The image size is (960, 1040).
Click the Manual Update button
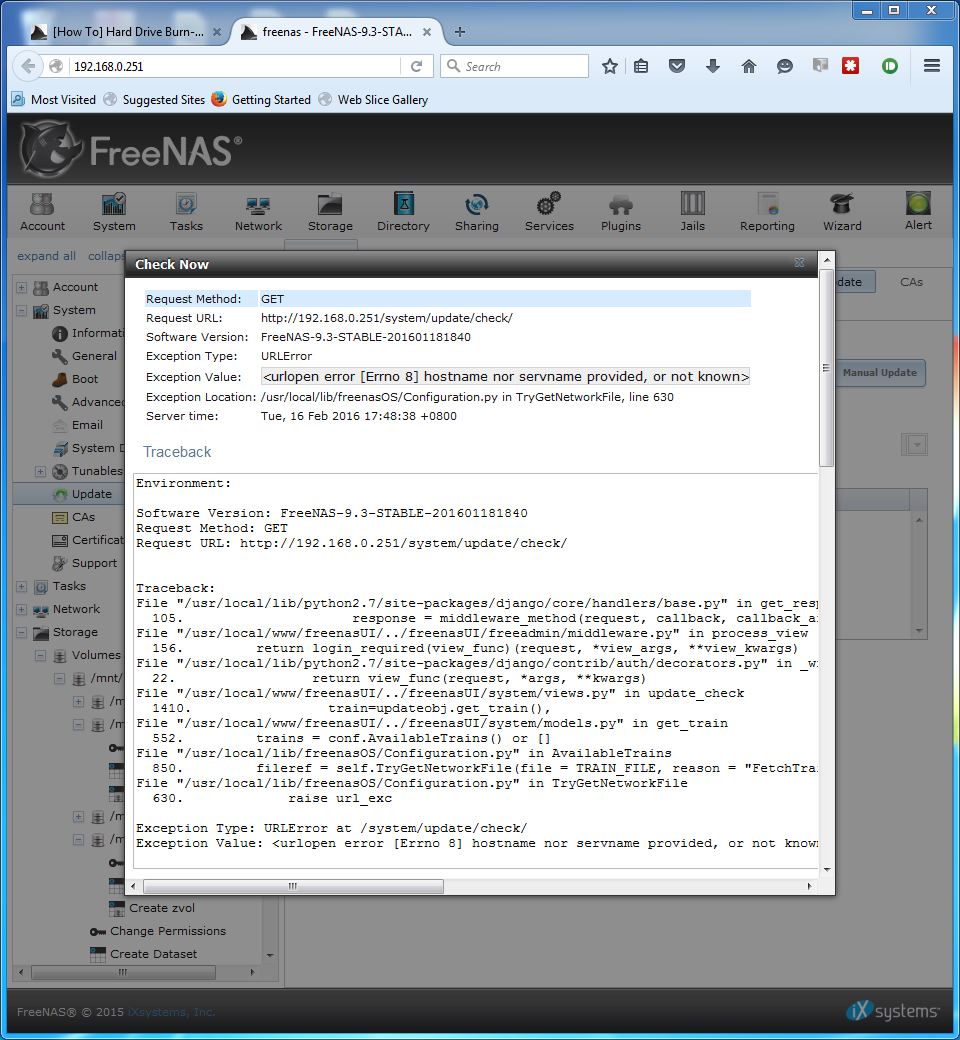coord(880,373)
